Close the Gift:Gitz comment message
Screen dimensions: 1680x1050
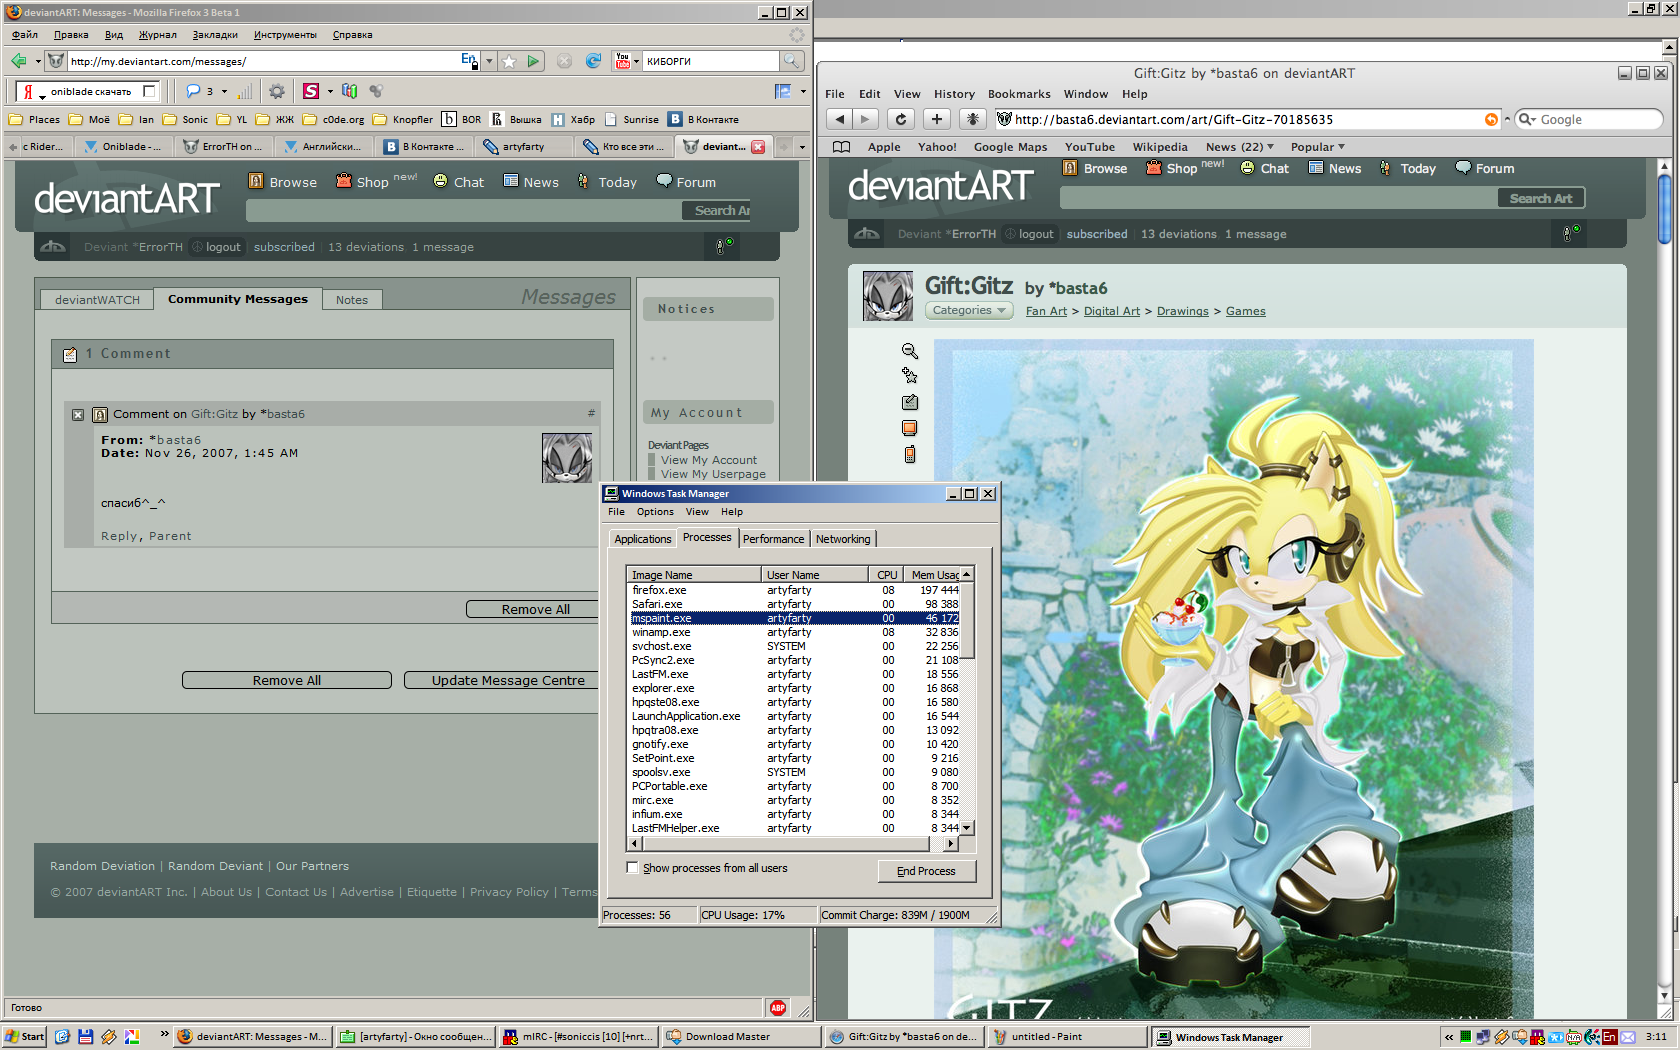click(x=78, y=414)
